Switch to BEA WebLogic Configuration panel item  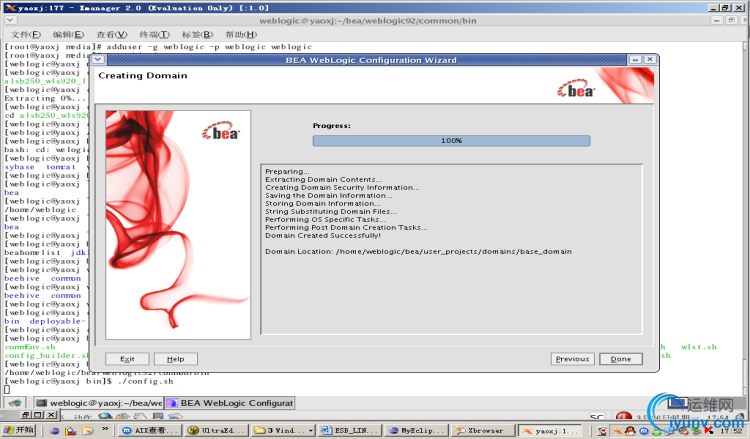click(230, 403)
